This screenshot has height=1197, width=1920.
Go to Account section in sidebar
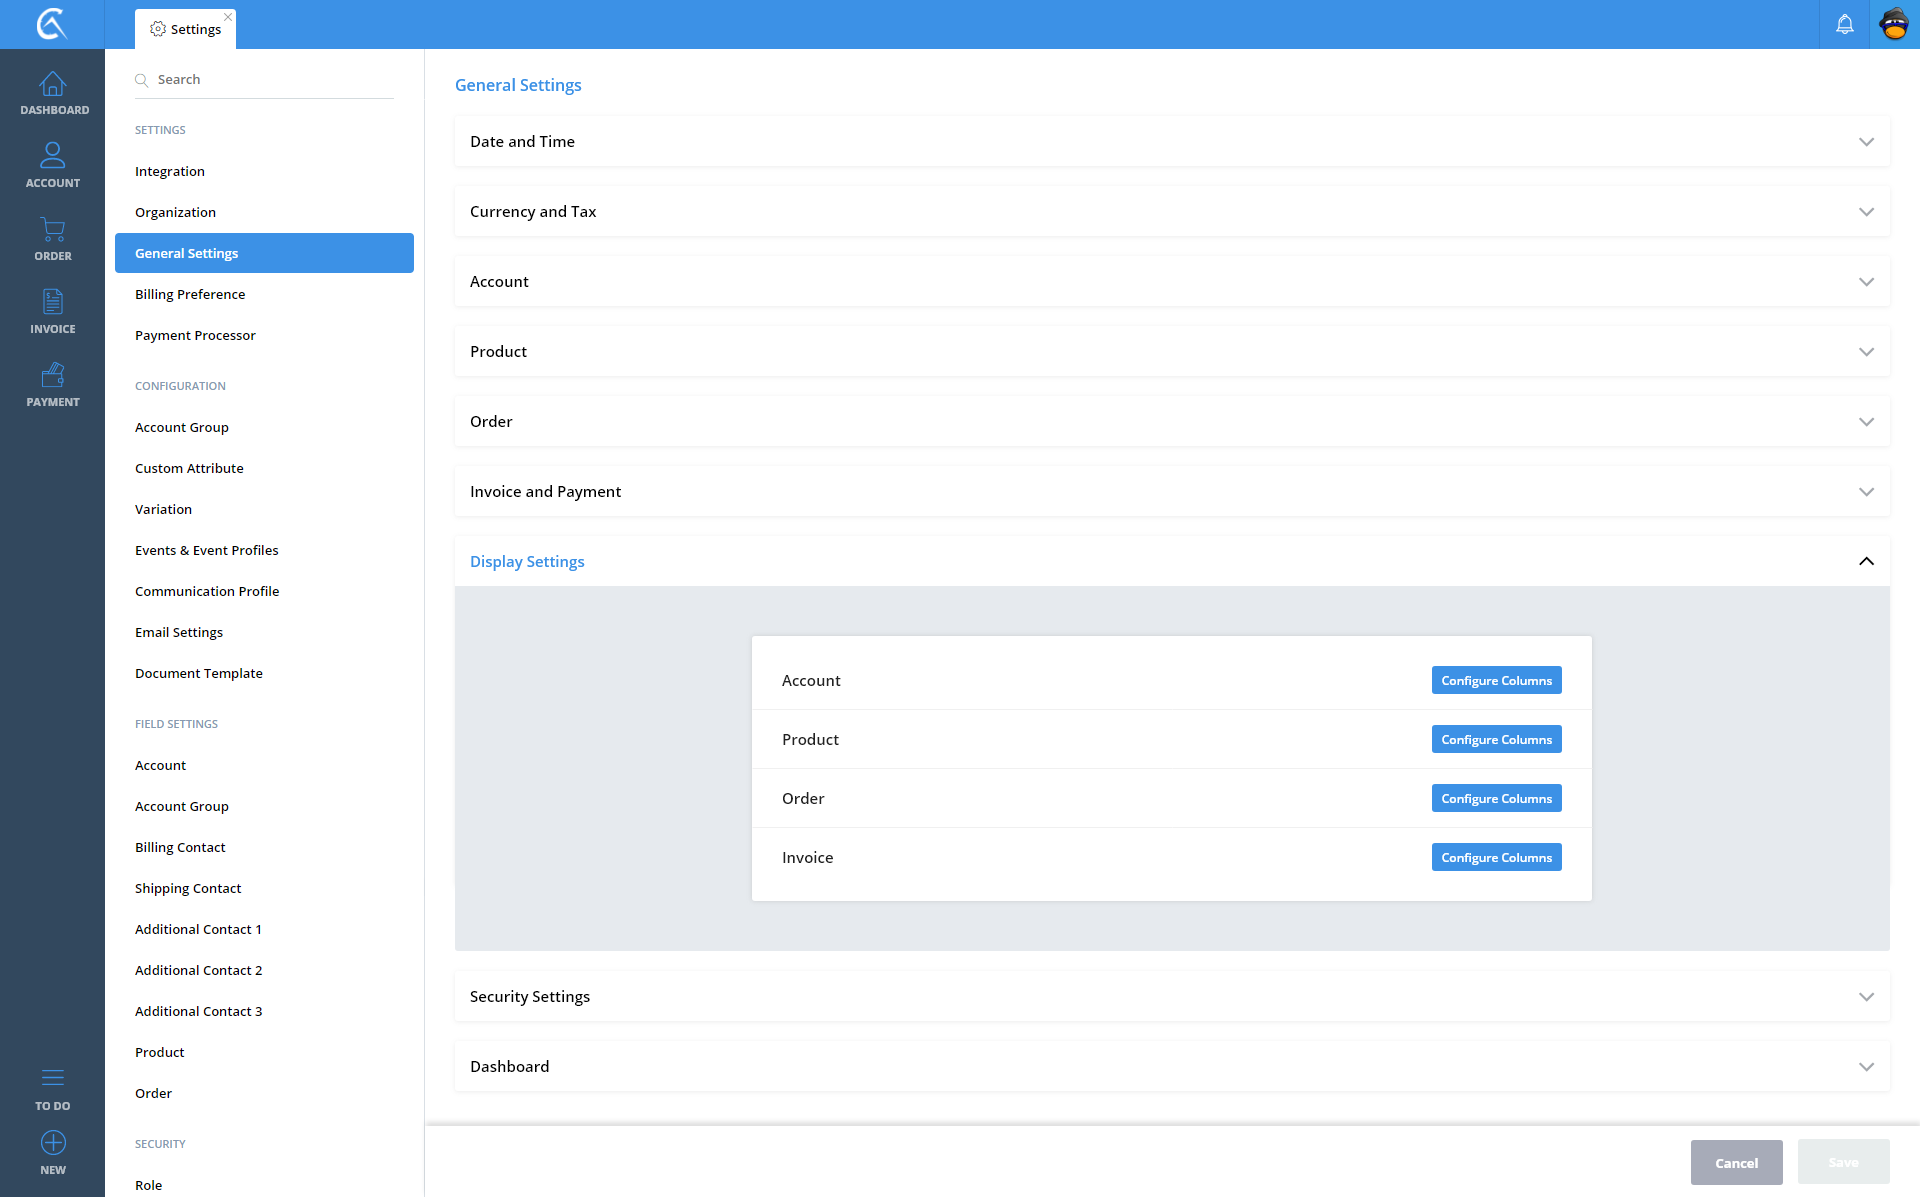coord(53,165)
